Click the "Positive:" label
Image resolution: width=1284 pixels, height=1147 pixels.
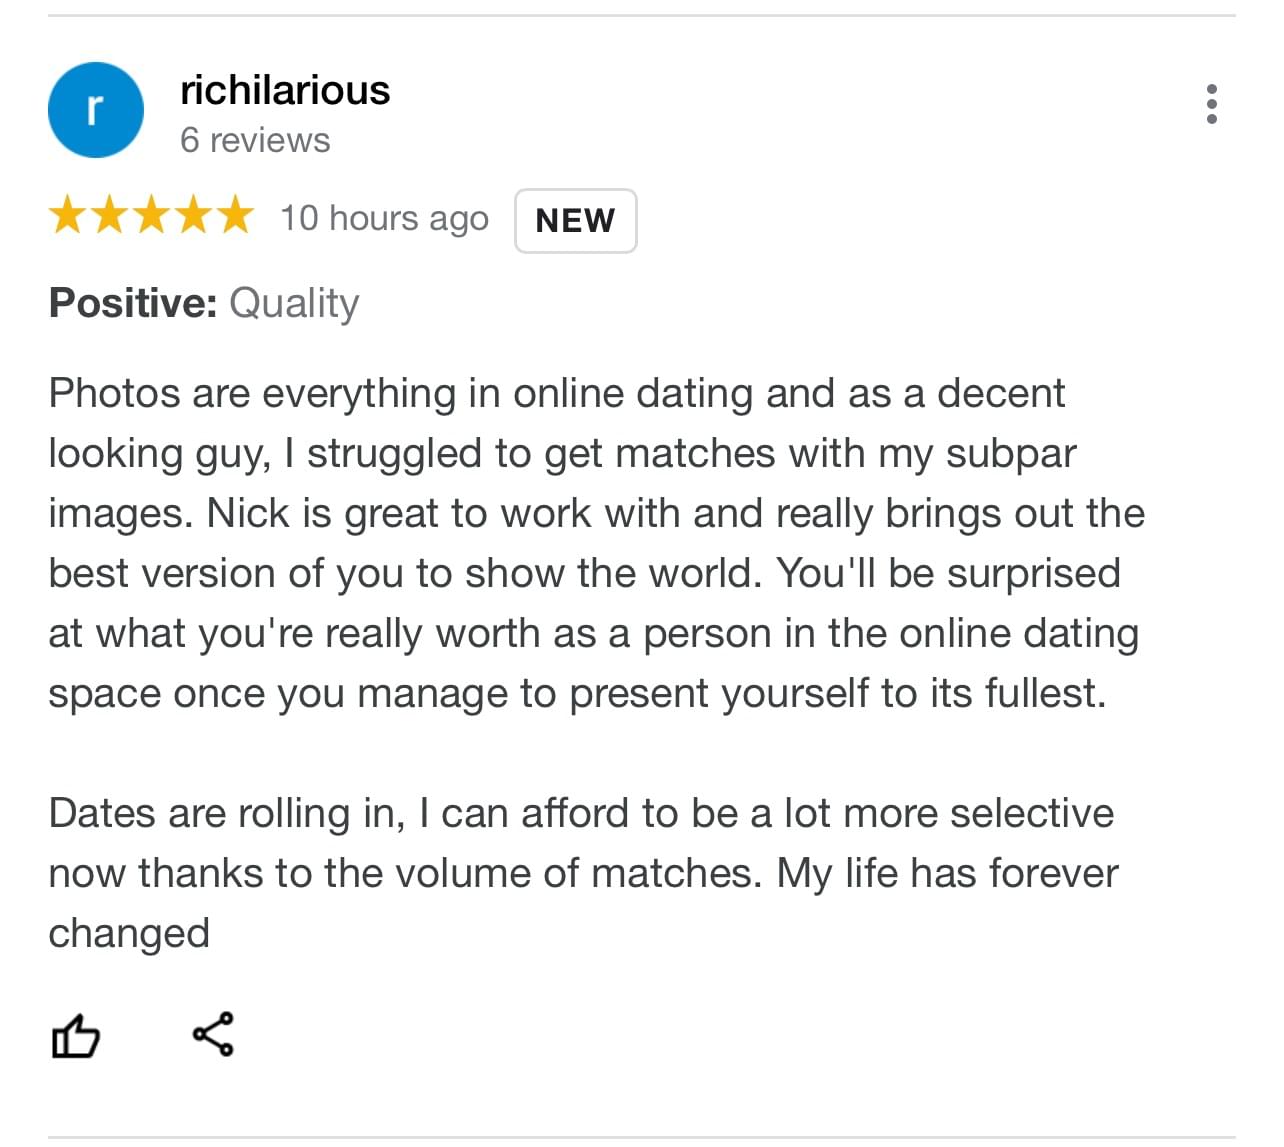(133, 303)
